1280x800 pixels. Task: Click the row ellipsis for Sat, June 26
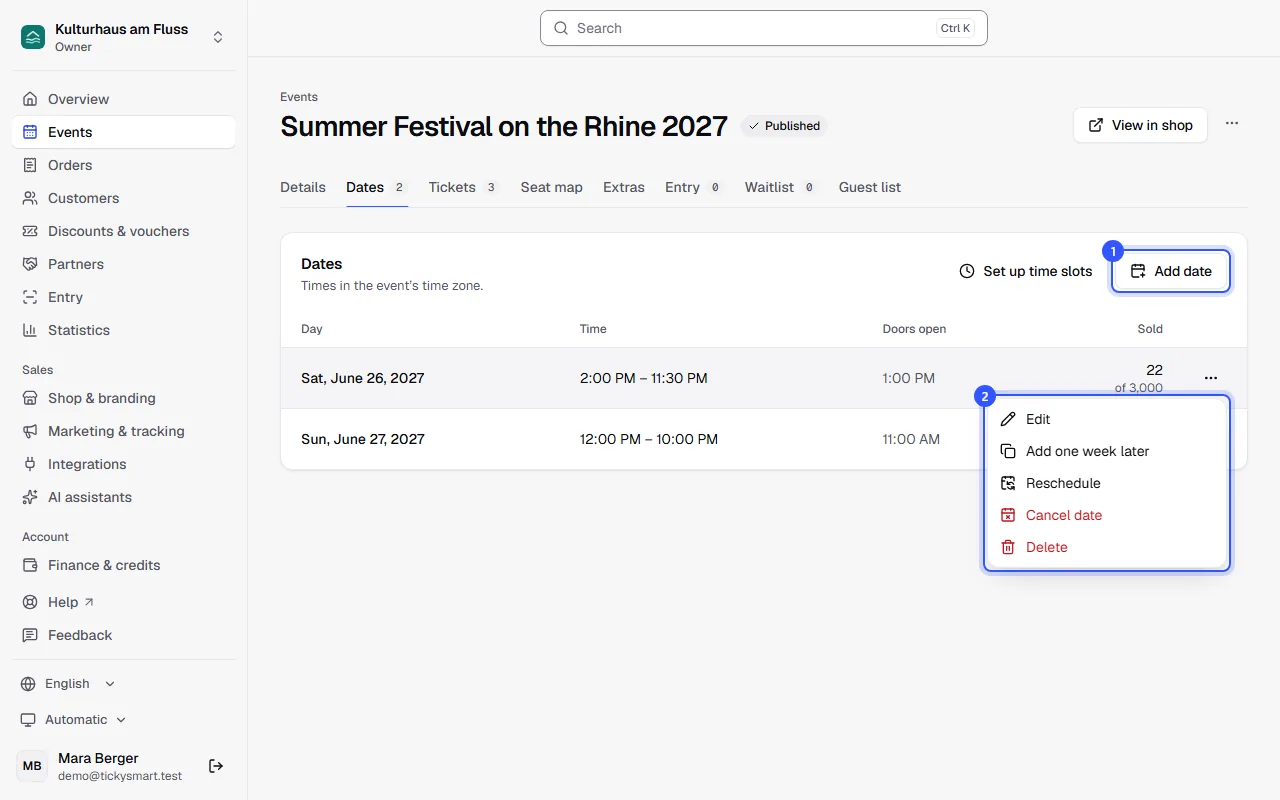click(x=1211, y=378)
